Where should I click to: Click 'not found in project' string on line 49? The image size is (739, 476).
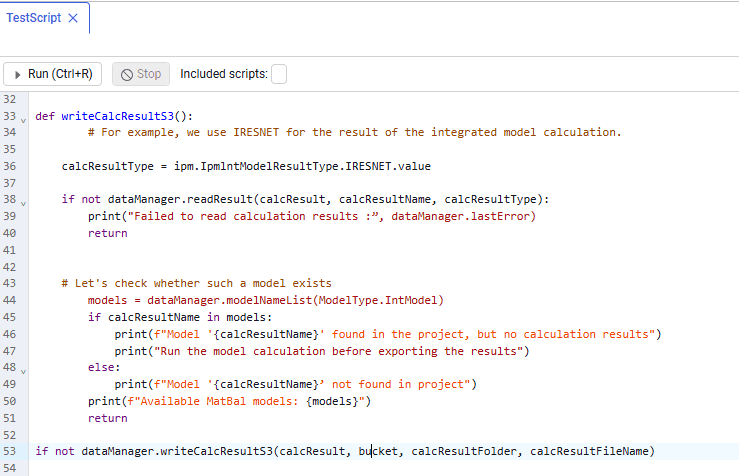398,384
